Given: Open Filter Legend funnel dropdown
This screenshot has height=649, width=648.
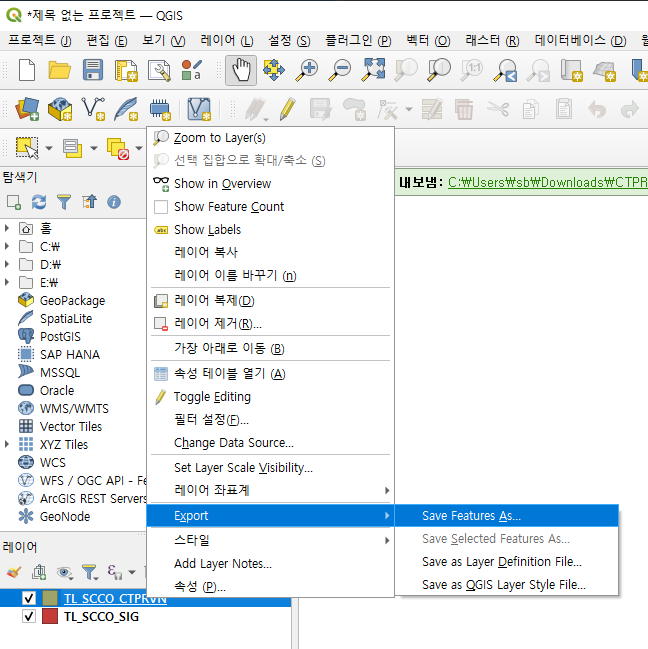Looking at the screenshot, I should [x=89, y=572].
